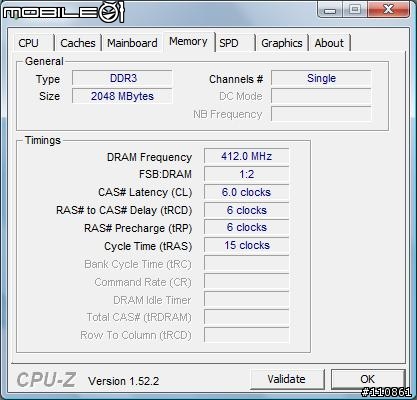This screenshot has width=417, height=400.
Task: Switch to the CPU tab
Action: point(33,43)
